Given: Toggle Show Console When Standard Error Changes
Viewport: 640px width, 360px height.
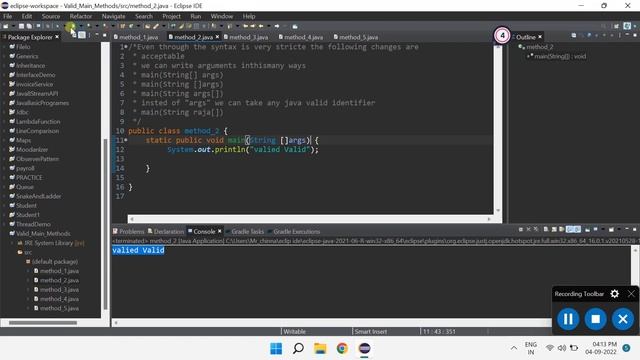Looking at the screenshot, I should (x=578, y=229).
